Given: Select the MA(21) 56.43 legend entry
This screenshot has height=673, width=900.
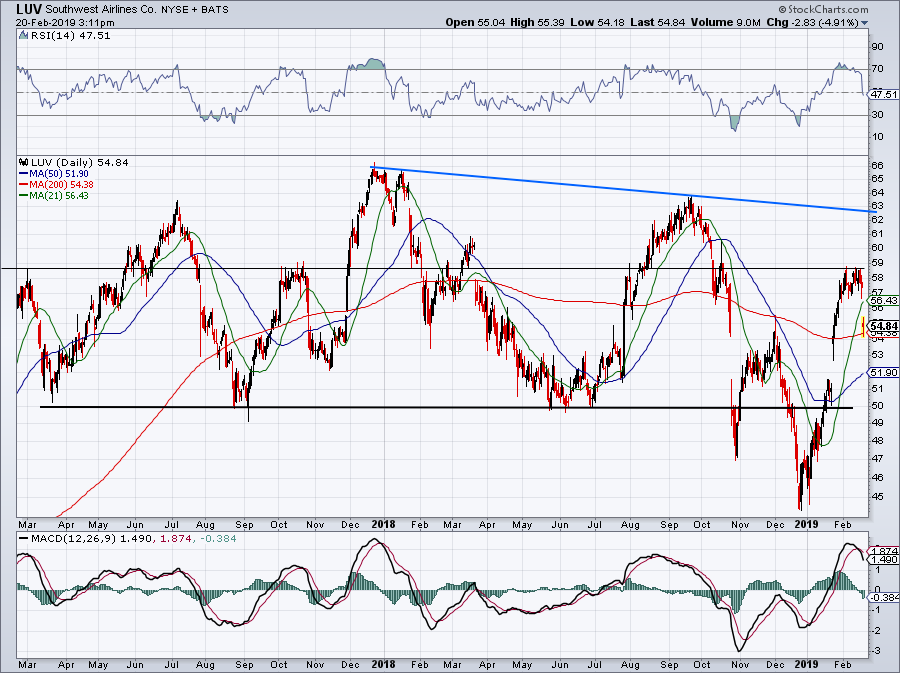Looking at the screenshot, I should [x=59, y=195].
